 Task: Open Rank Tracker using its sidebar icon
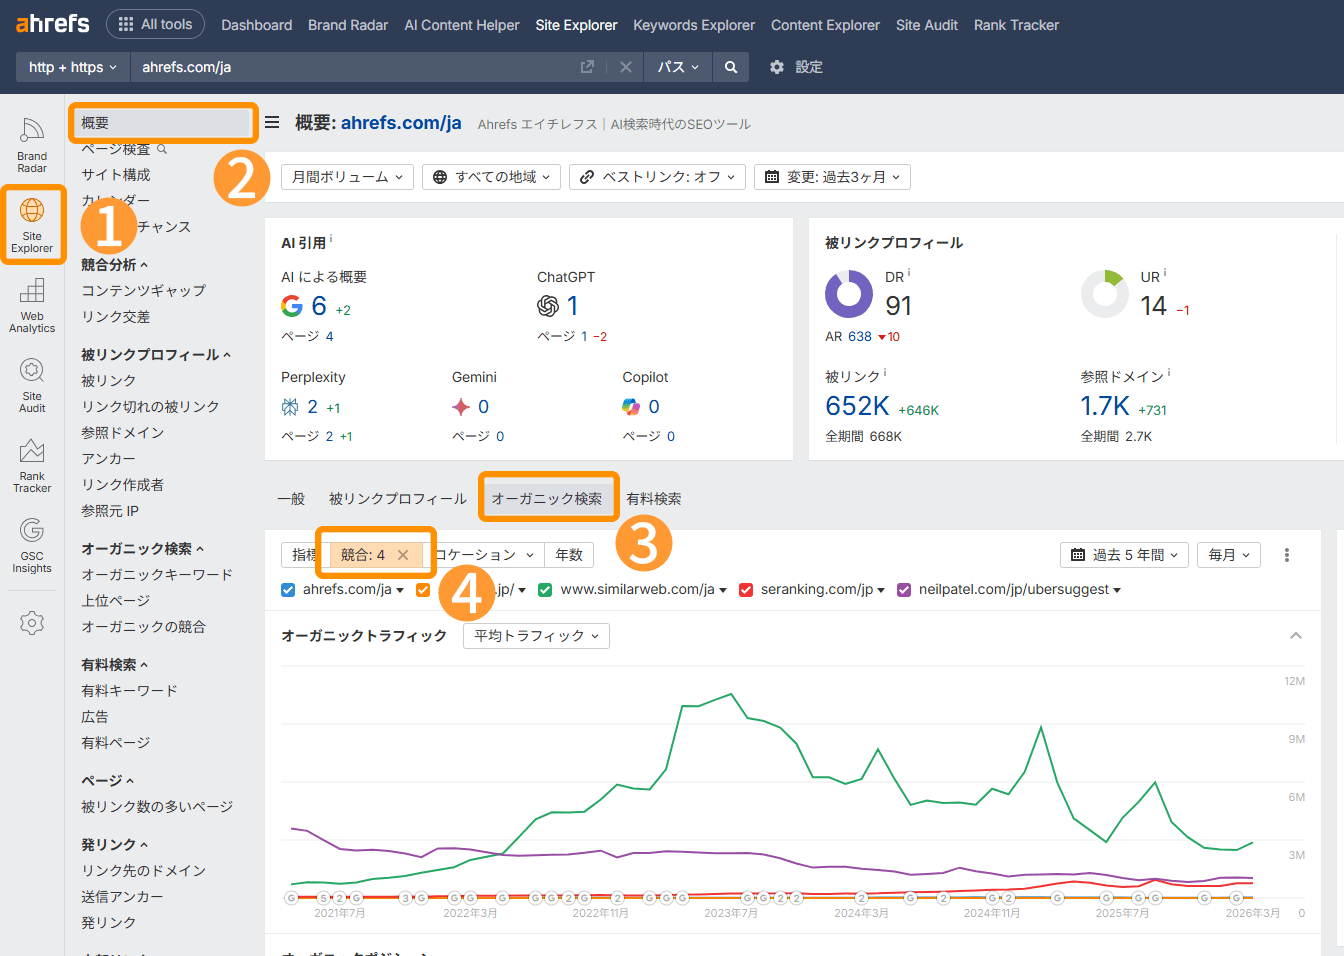click(31, 463)
